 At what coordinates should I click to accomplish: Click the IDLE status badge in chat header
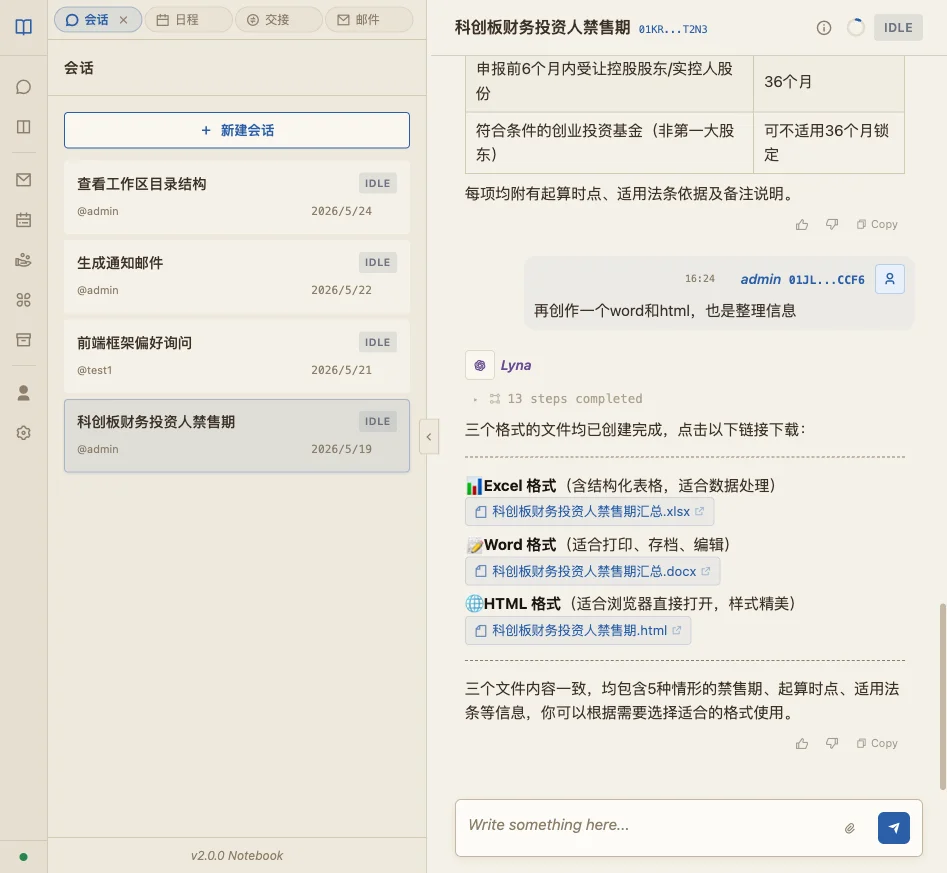click(x=898, y=28)
